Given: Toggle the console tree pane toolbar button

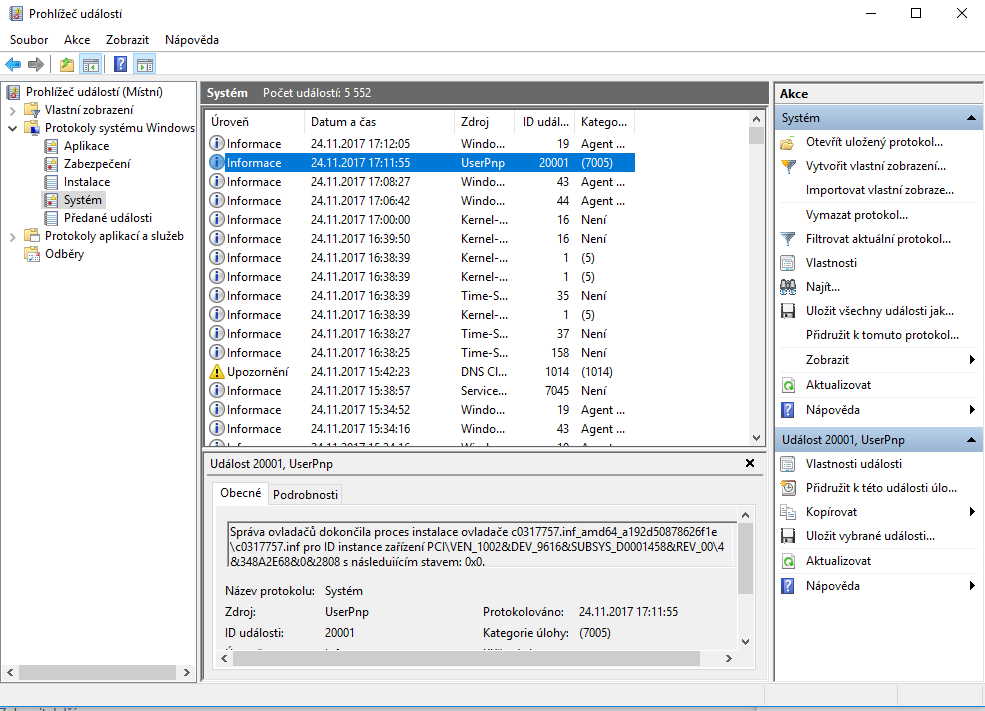Looking at the screenshot, I should pos(91,65).
